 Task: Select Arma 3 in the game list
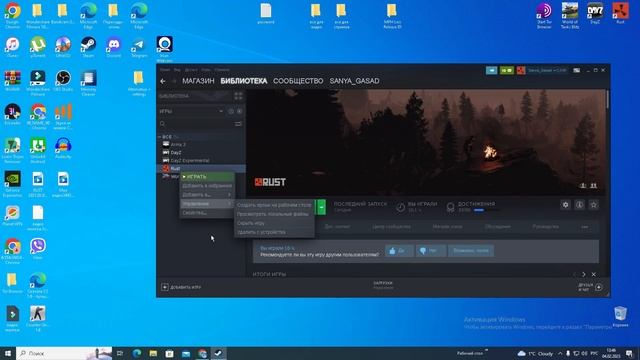tap(178, 144)
